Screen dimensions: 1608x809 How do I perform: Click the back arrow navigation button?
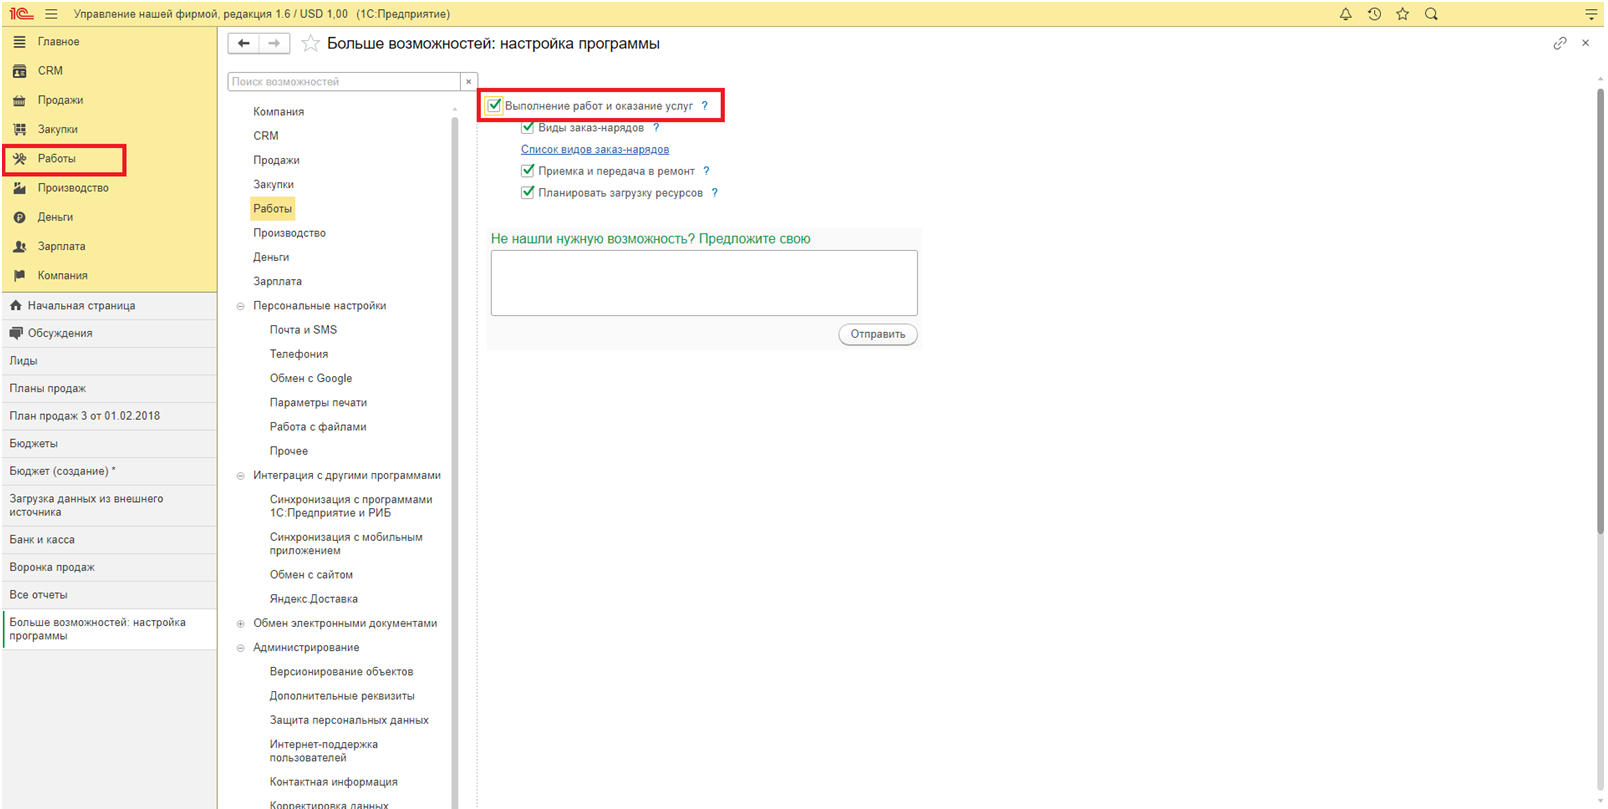[x=243, y=43]
